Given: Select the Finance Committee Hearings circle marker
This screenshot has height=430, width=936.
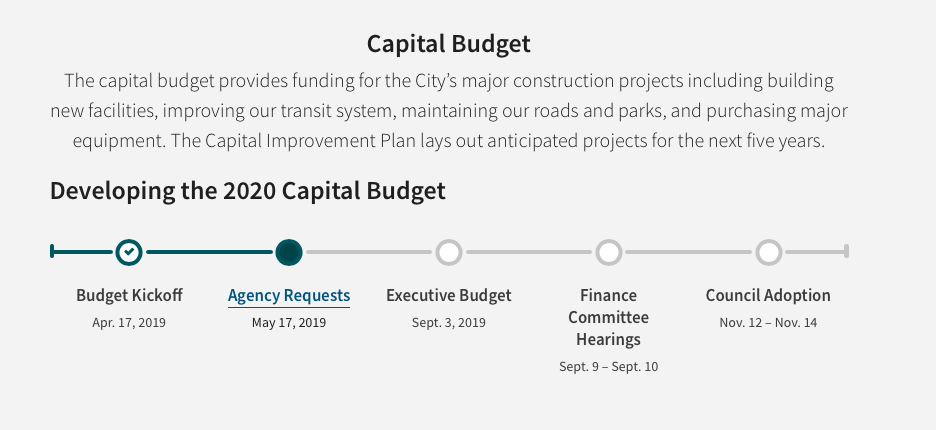Looking at the screenshot, I should coord(608,252).
